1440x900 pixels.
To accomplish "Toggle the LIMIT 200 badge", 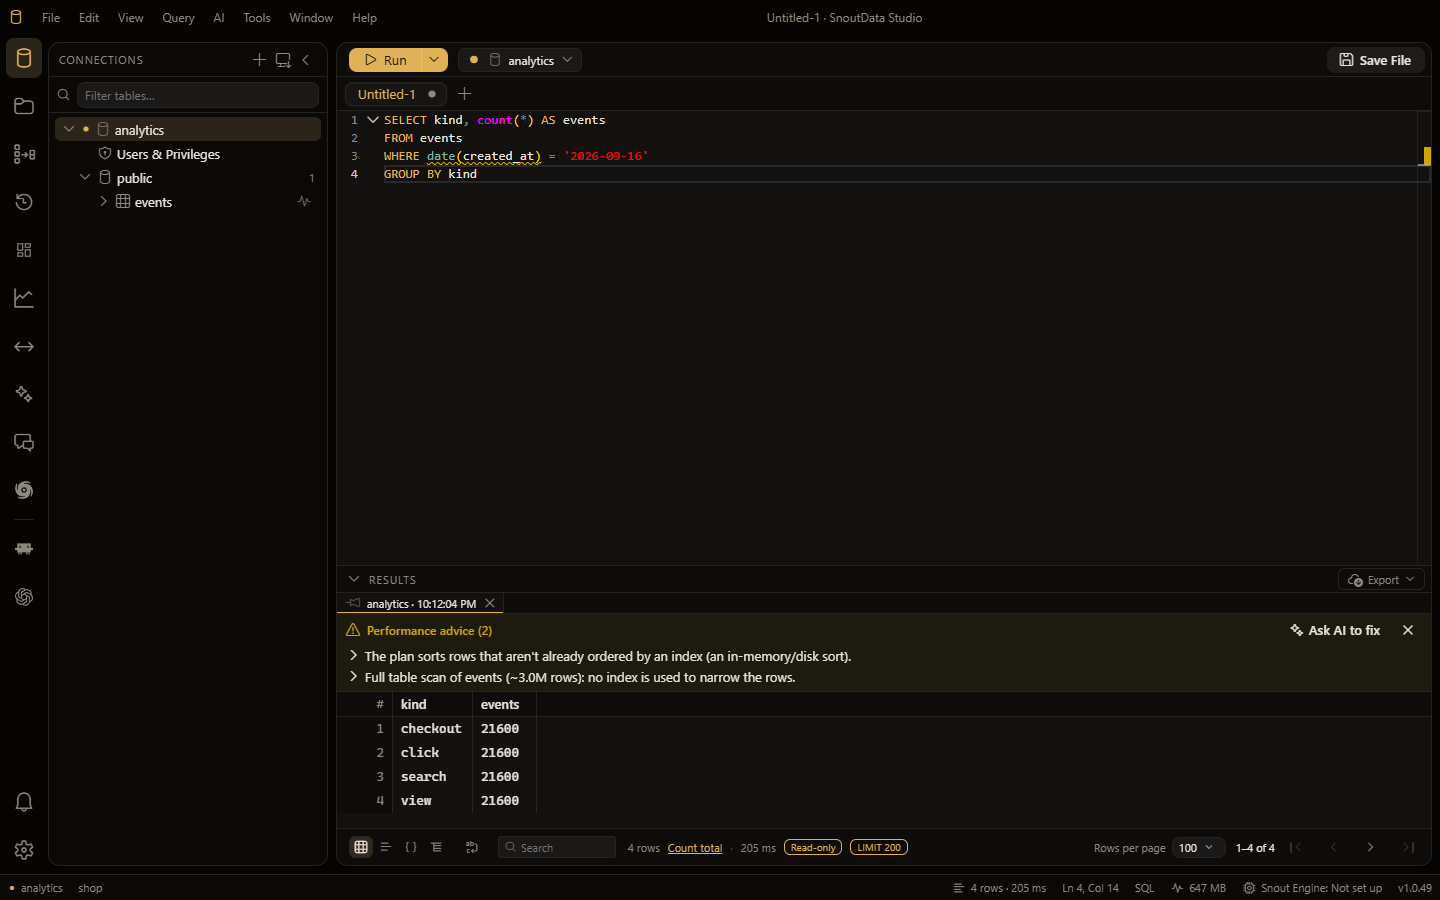I will coord(879,847).
